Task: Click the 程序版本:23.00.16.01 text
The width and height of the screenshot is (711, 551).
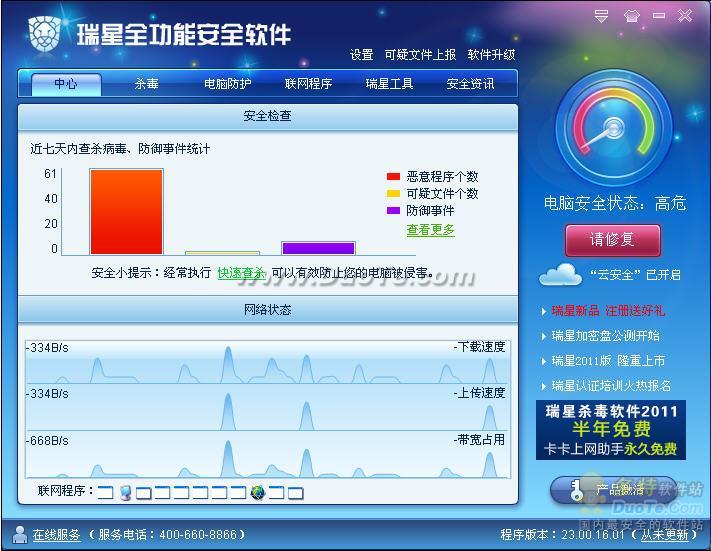Action: point(562,535)
